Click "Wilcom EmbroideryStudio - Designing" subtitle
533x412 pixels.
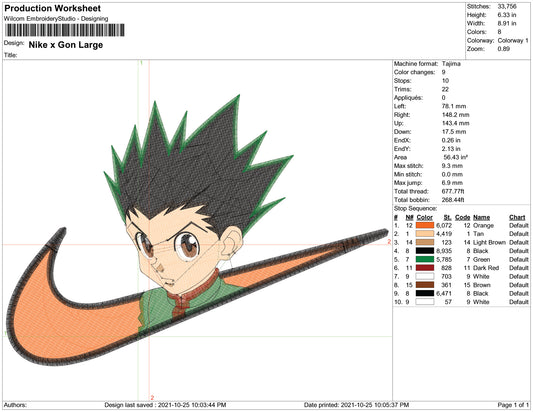pos(56,19)
